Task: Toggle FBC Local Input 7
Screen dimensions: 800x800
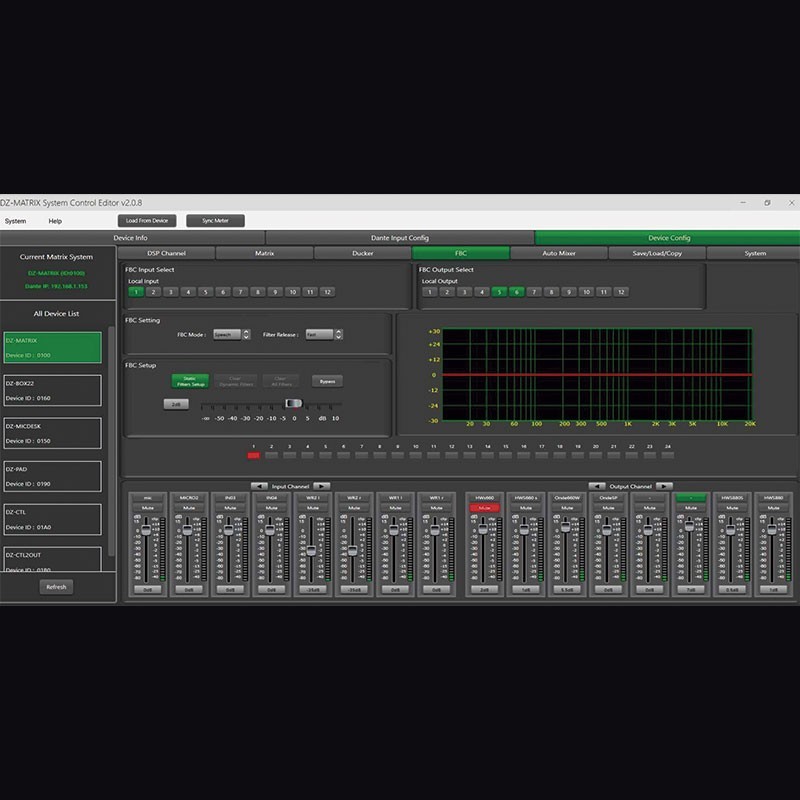Action: pos(240,292)
